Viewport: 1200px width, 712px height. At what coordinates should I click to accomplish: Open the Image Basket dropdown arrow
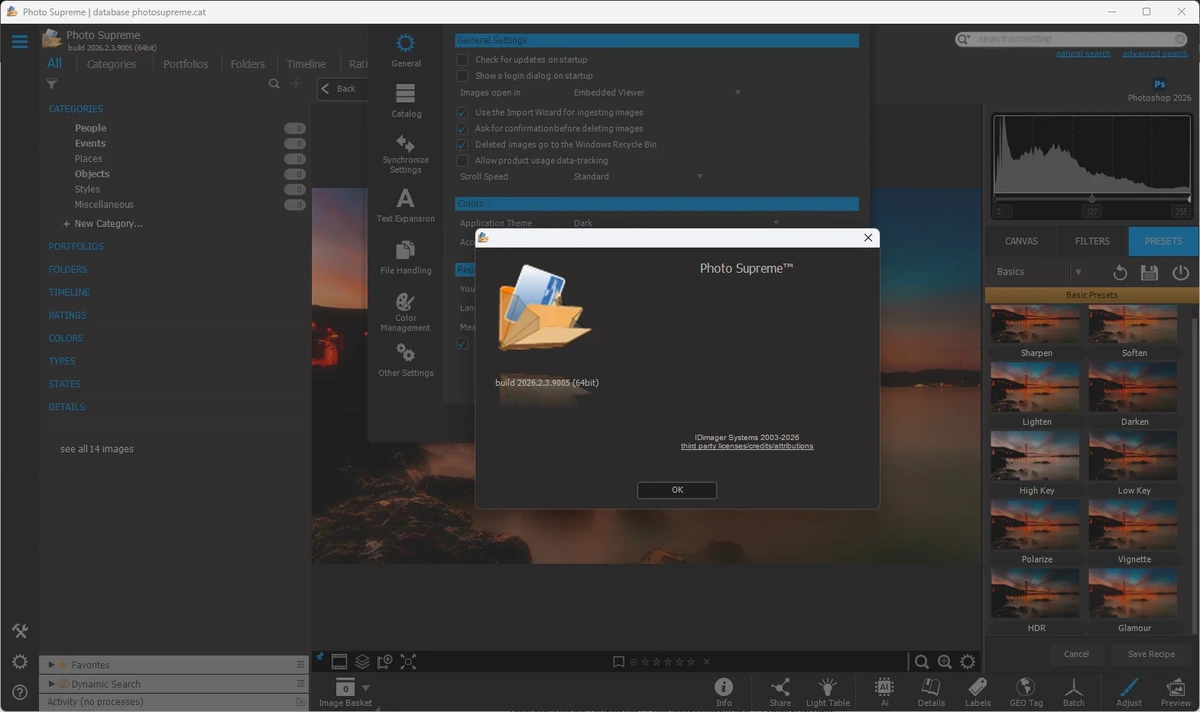click(366, 688)
